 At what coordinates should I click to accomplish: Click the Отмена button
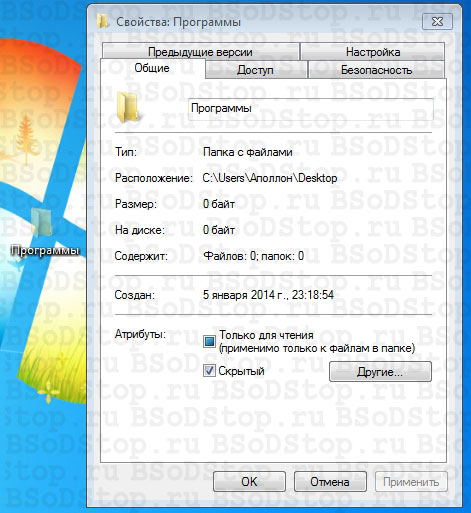tap(330, 482)
